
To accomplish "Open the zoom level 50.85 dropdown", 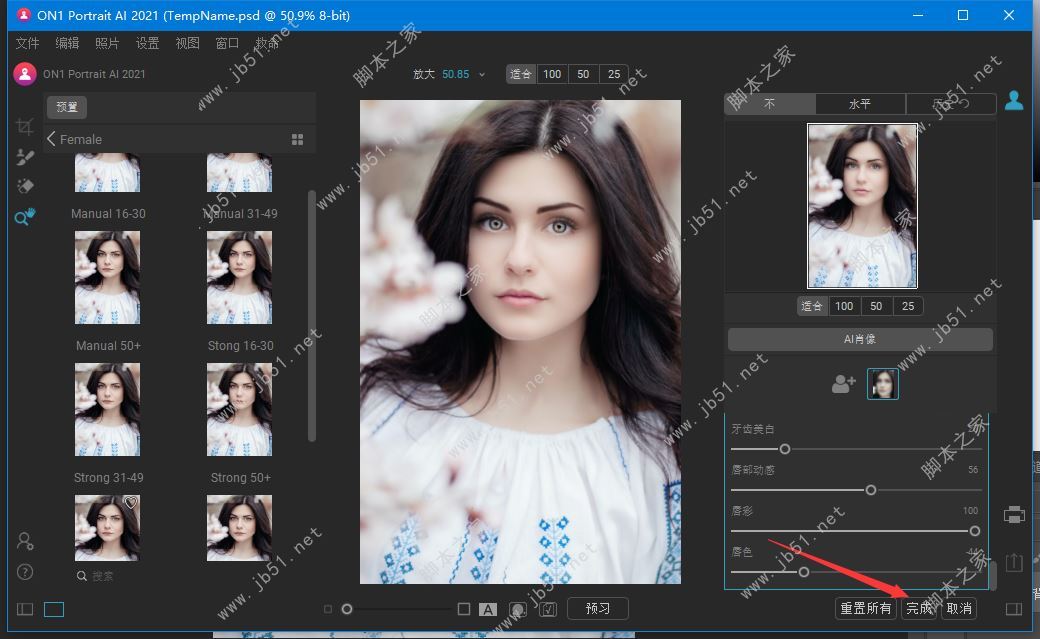I will click(481, 73).
